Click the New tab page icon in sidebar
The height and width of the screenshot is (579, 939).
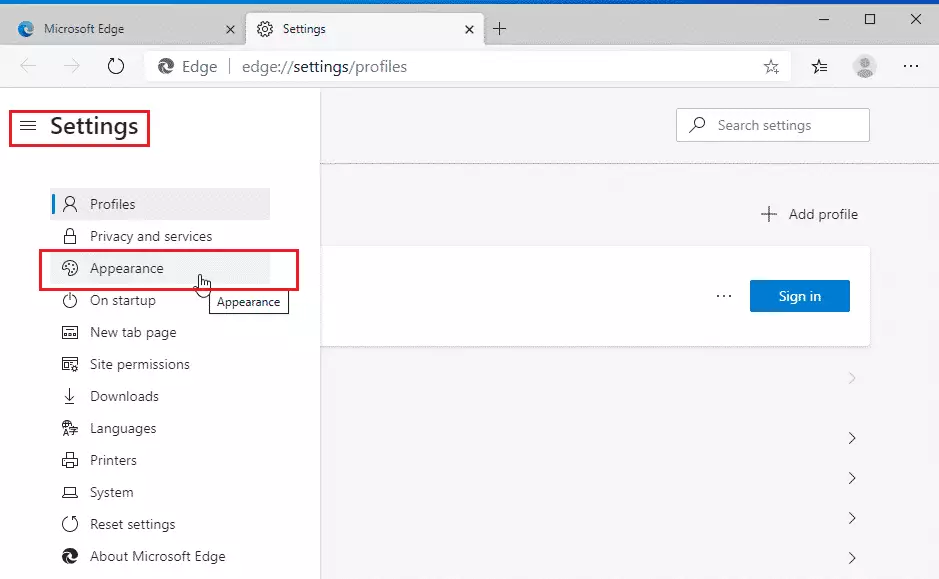(x=70, y=332)
